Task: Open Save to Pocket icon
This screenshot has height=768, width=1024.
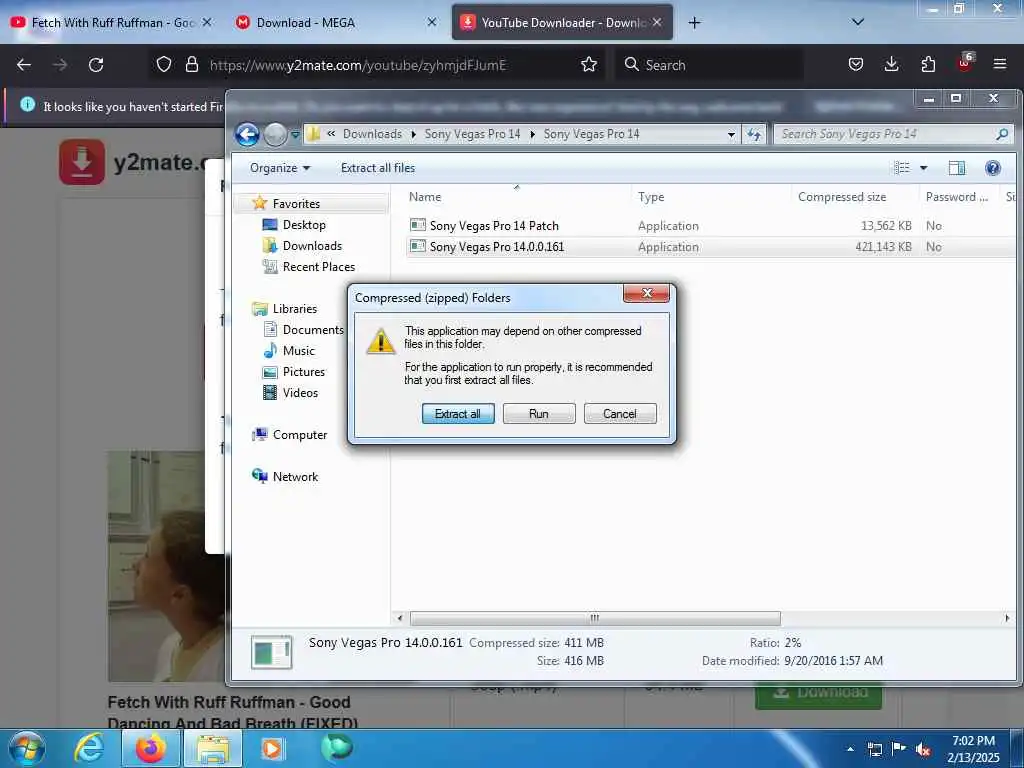Action: tap(856, 65)
